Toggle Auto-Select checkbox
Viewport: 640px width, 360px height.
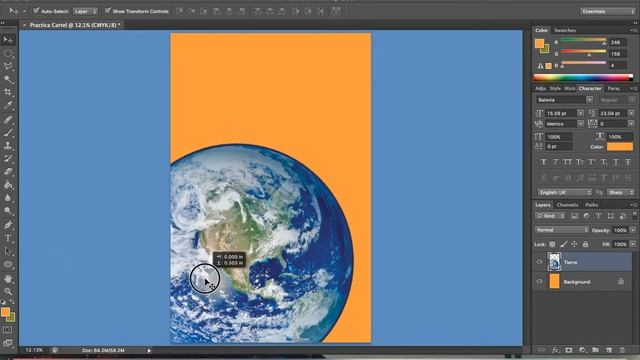tap(36, 11)
